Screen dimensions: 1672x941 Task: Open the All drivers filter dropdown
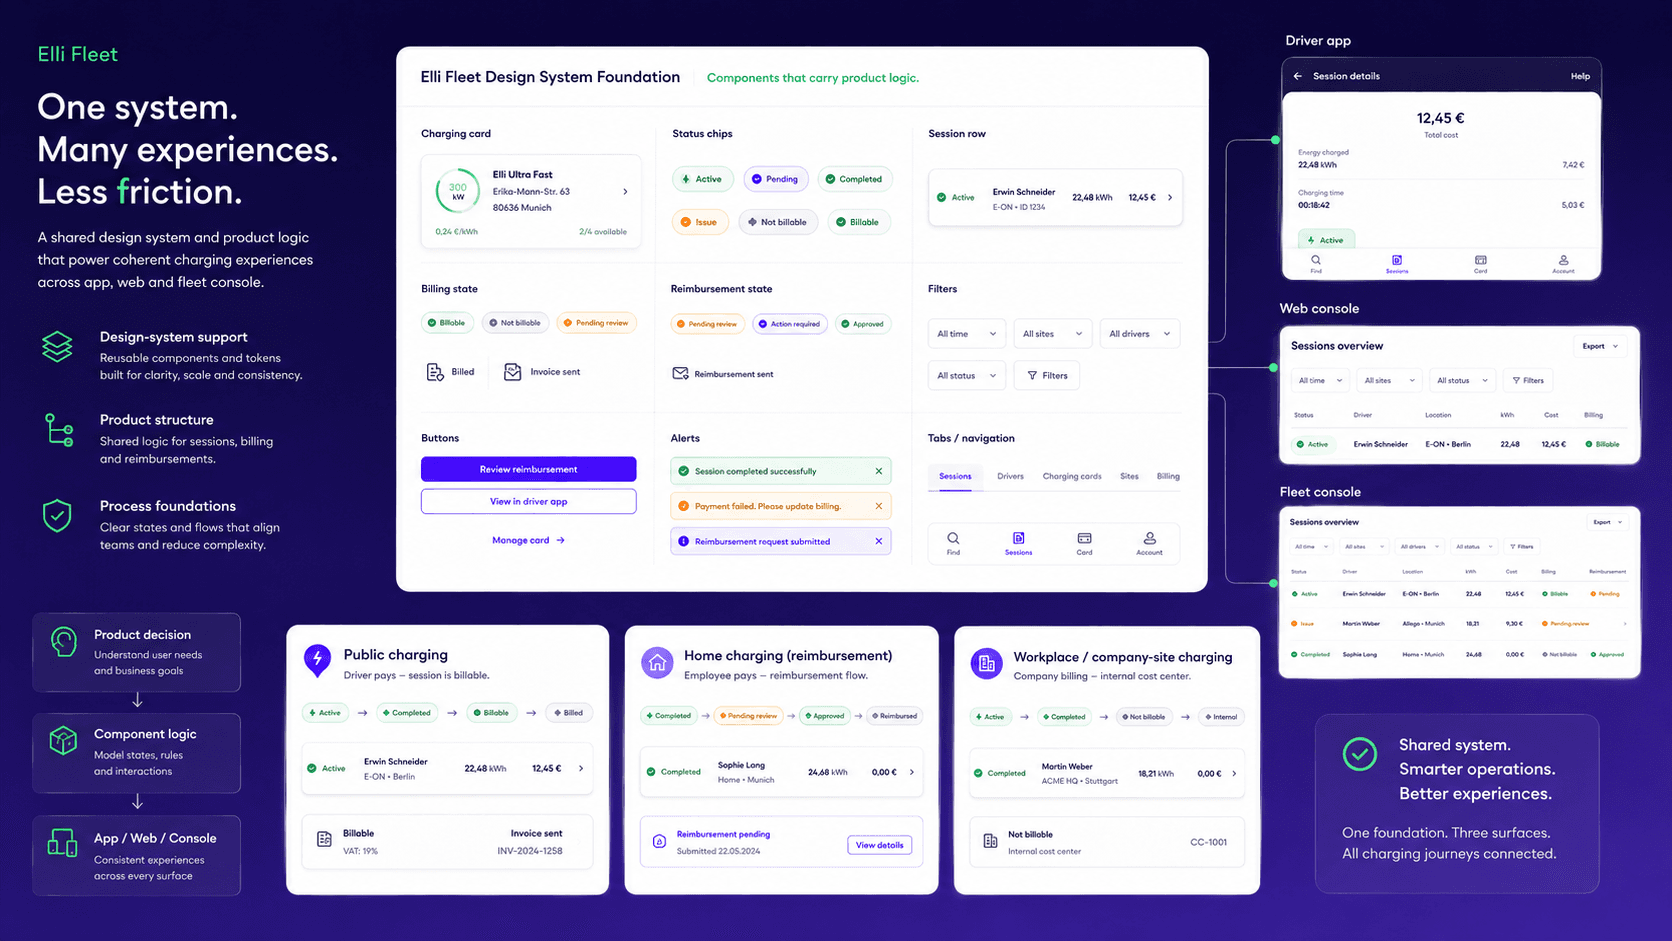1140,334
